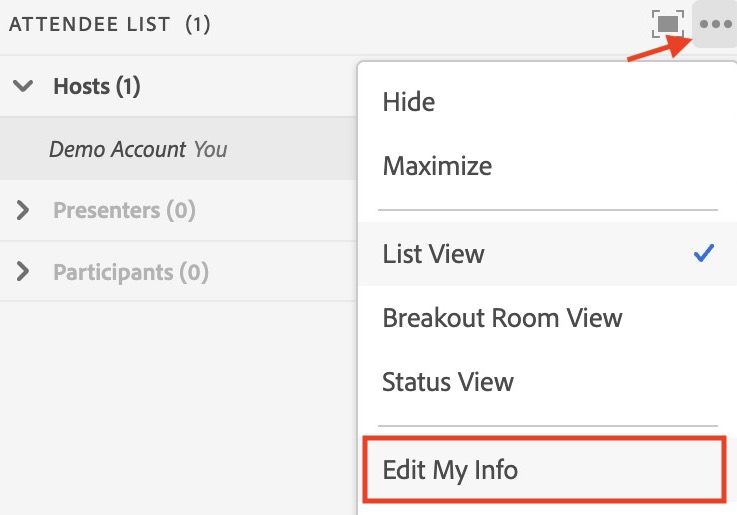Expand the Participants group chevron
Image resolution: width=737 pixels, height=515 pixels.
(24, 272)
